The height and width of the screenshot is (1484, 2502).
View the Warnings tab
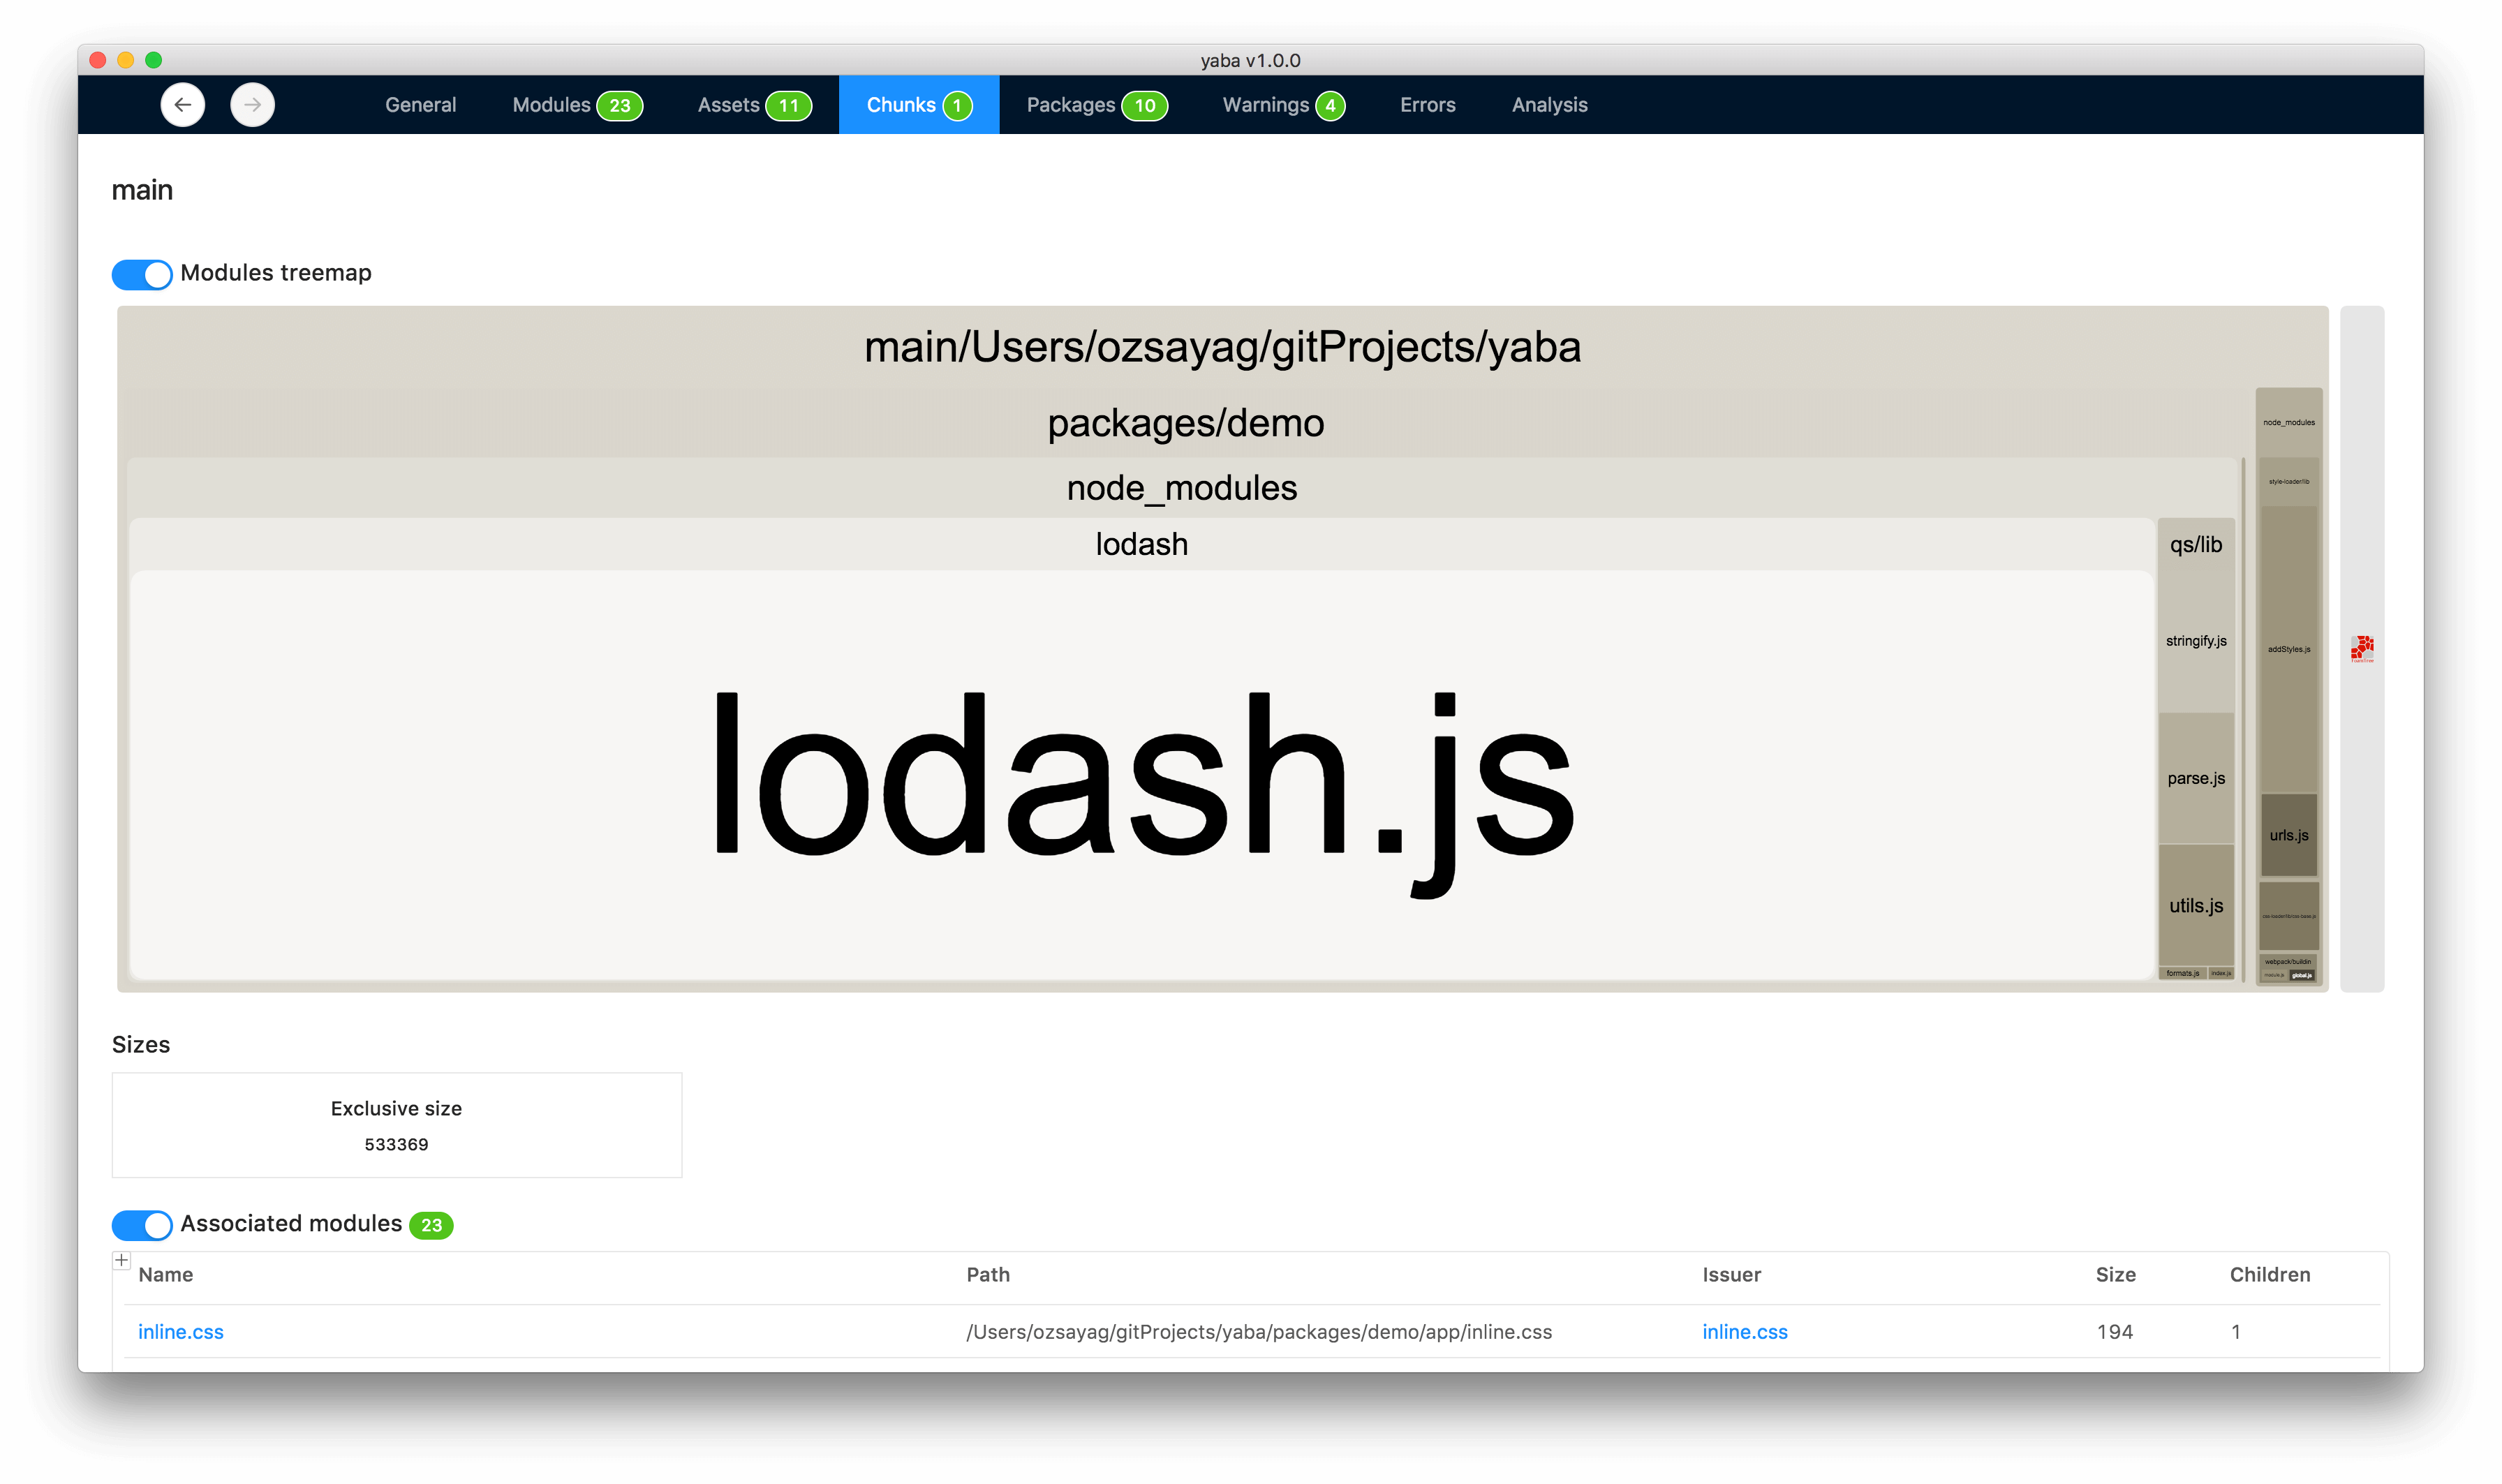click(1283, 105)
